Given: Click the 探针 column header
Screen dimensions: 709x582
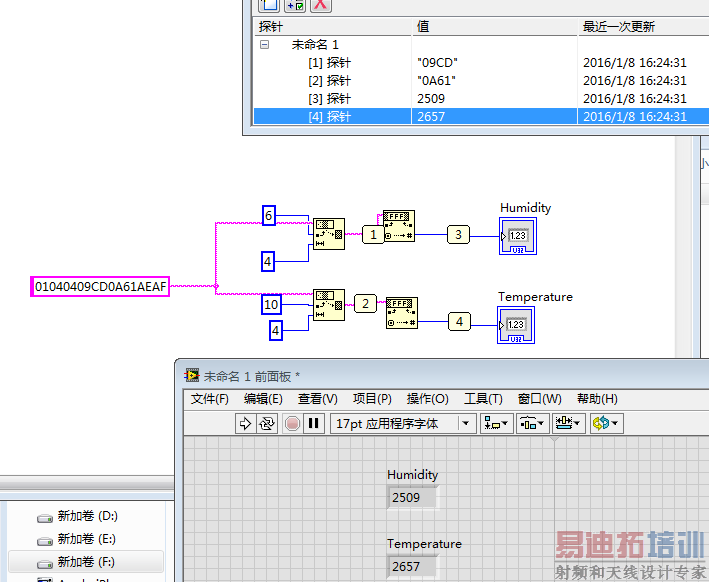Looking at the screenshot, I should [333, 27].
